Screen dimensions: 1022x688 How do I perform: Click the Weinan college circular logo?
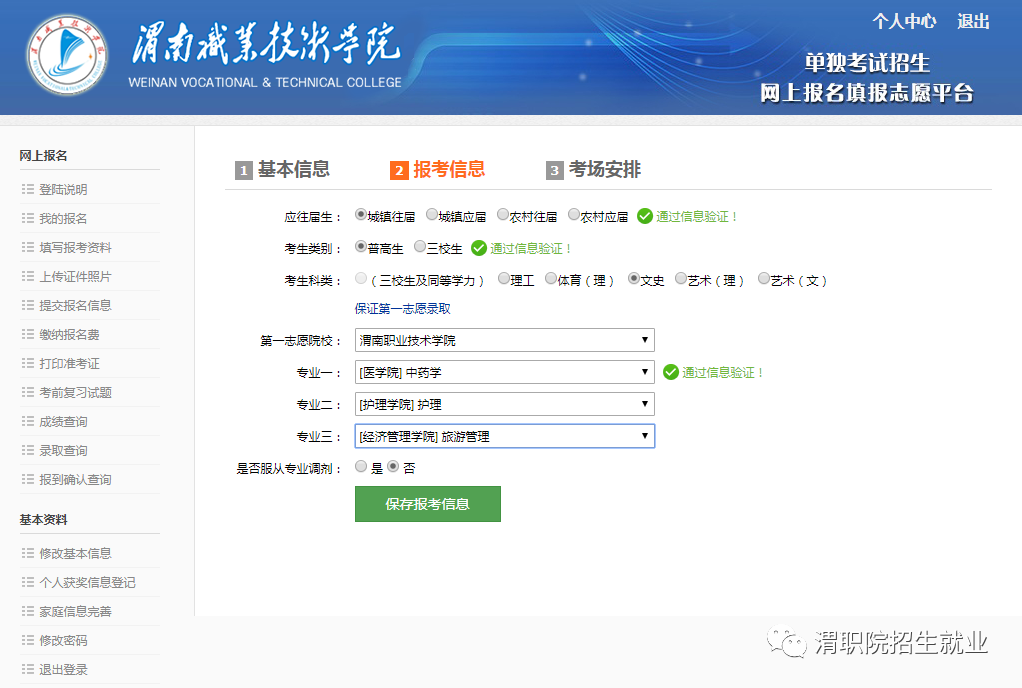(67, 55)
